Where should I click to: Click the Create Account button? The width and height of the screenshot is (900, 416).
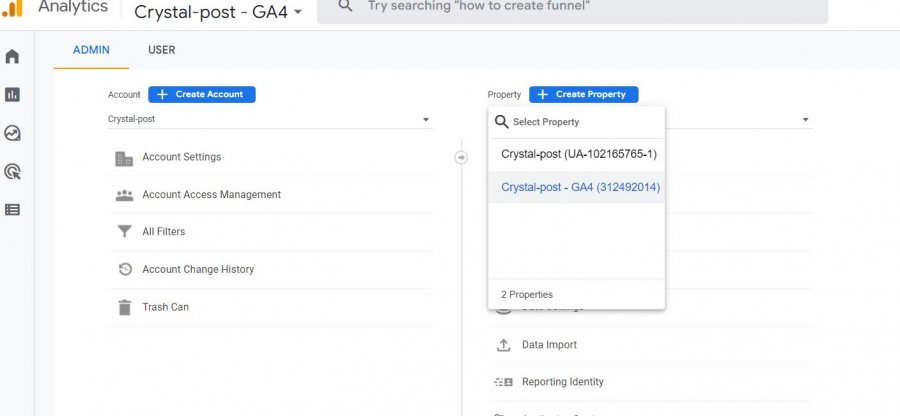(x=202, y=94)
